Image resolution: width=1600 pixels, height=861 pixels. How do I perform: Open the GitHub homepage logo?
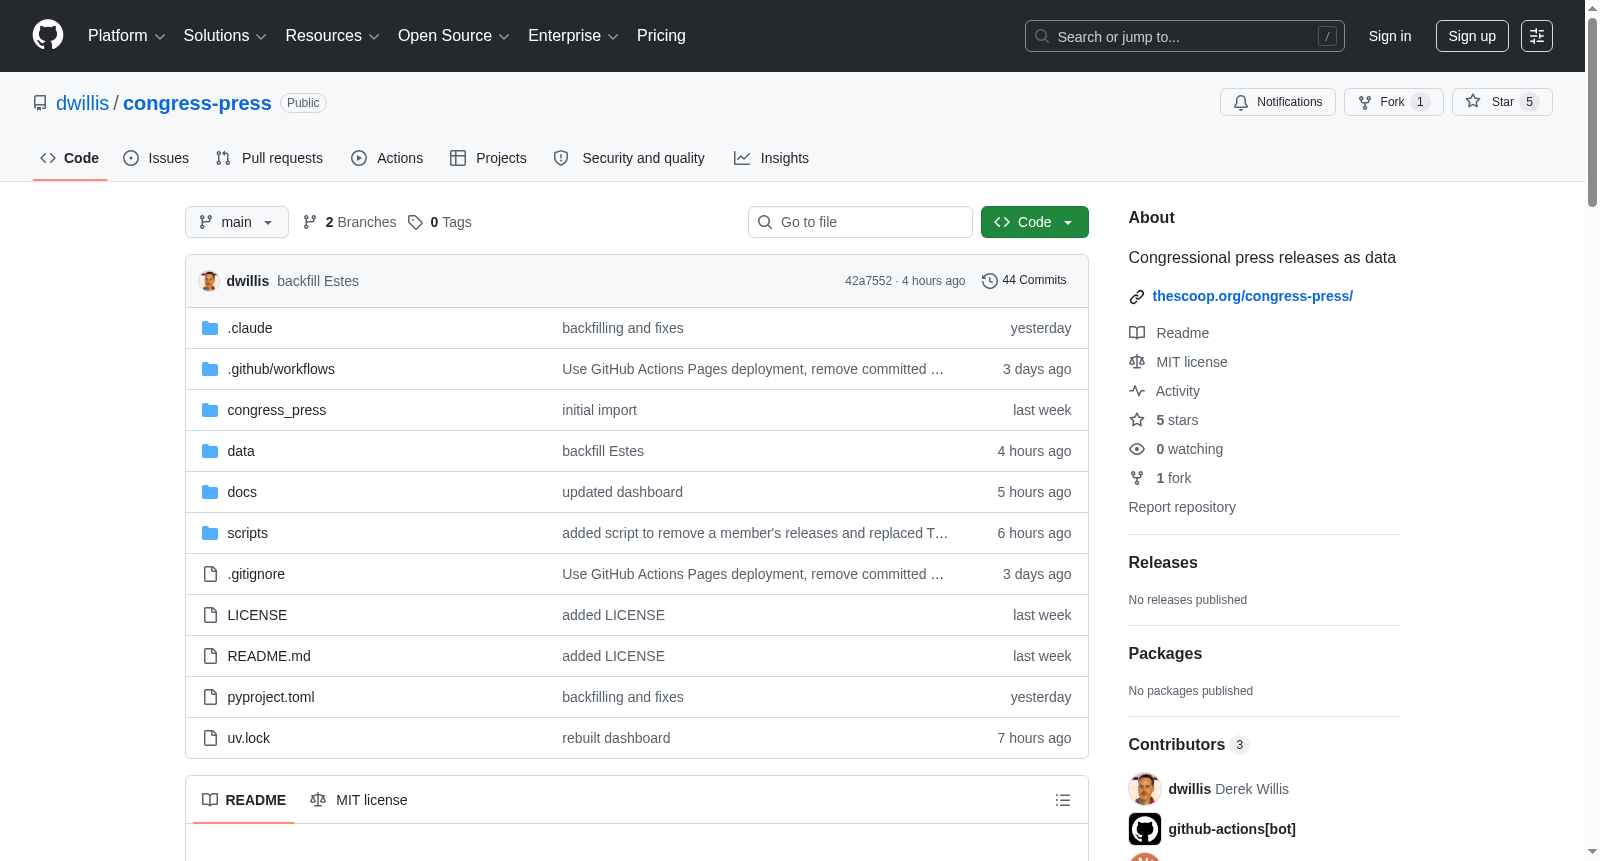click(x=48, y=36)
